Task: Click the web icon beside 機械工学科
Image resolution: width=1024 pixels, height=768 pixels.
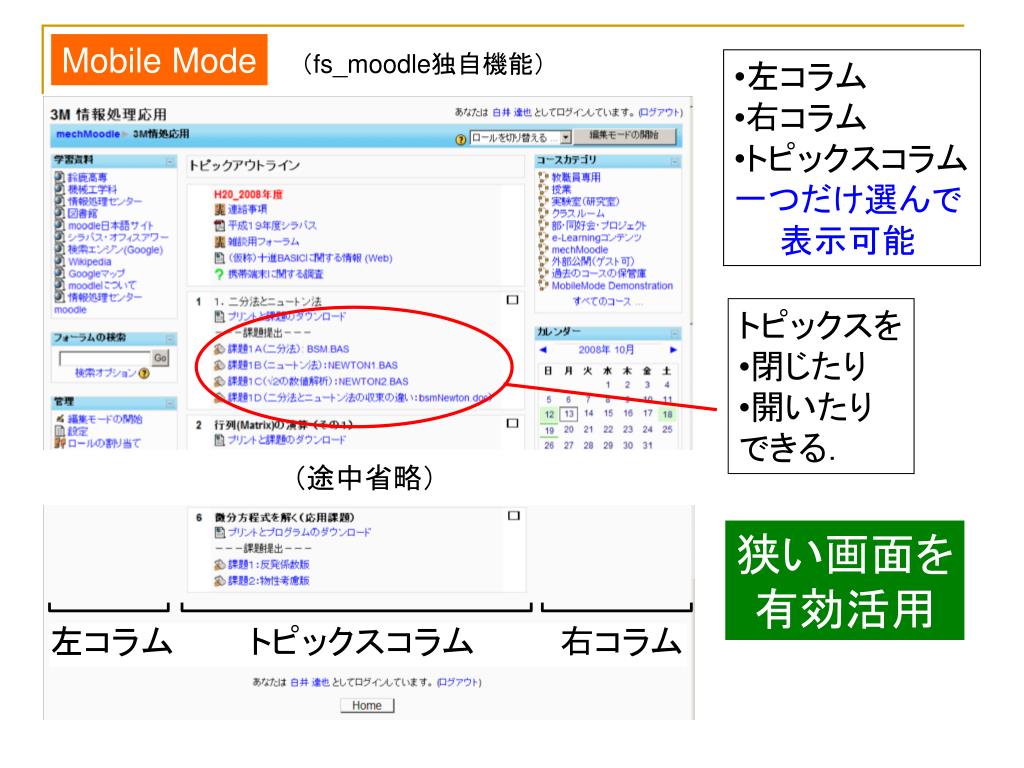Action: tap(59, 189)
